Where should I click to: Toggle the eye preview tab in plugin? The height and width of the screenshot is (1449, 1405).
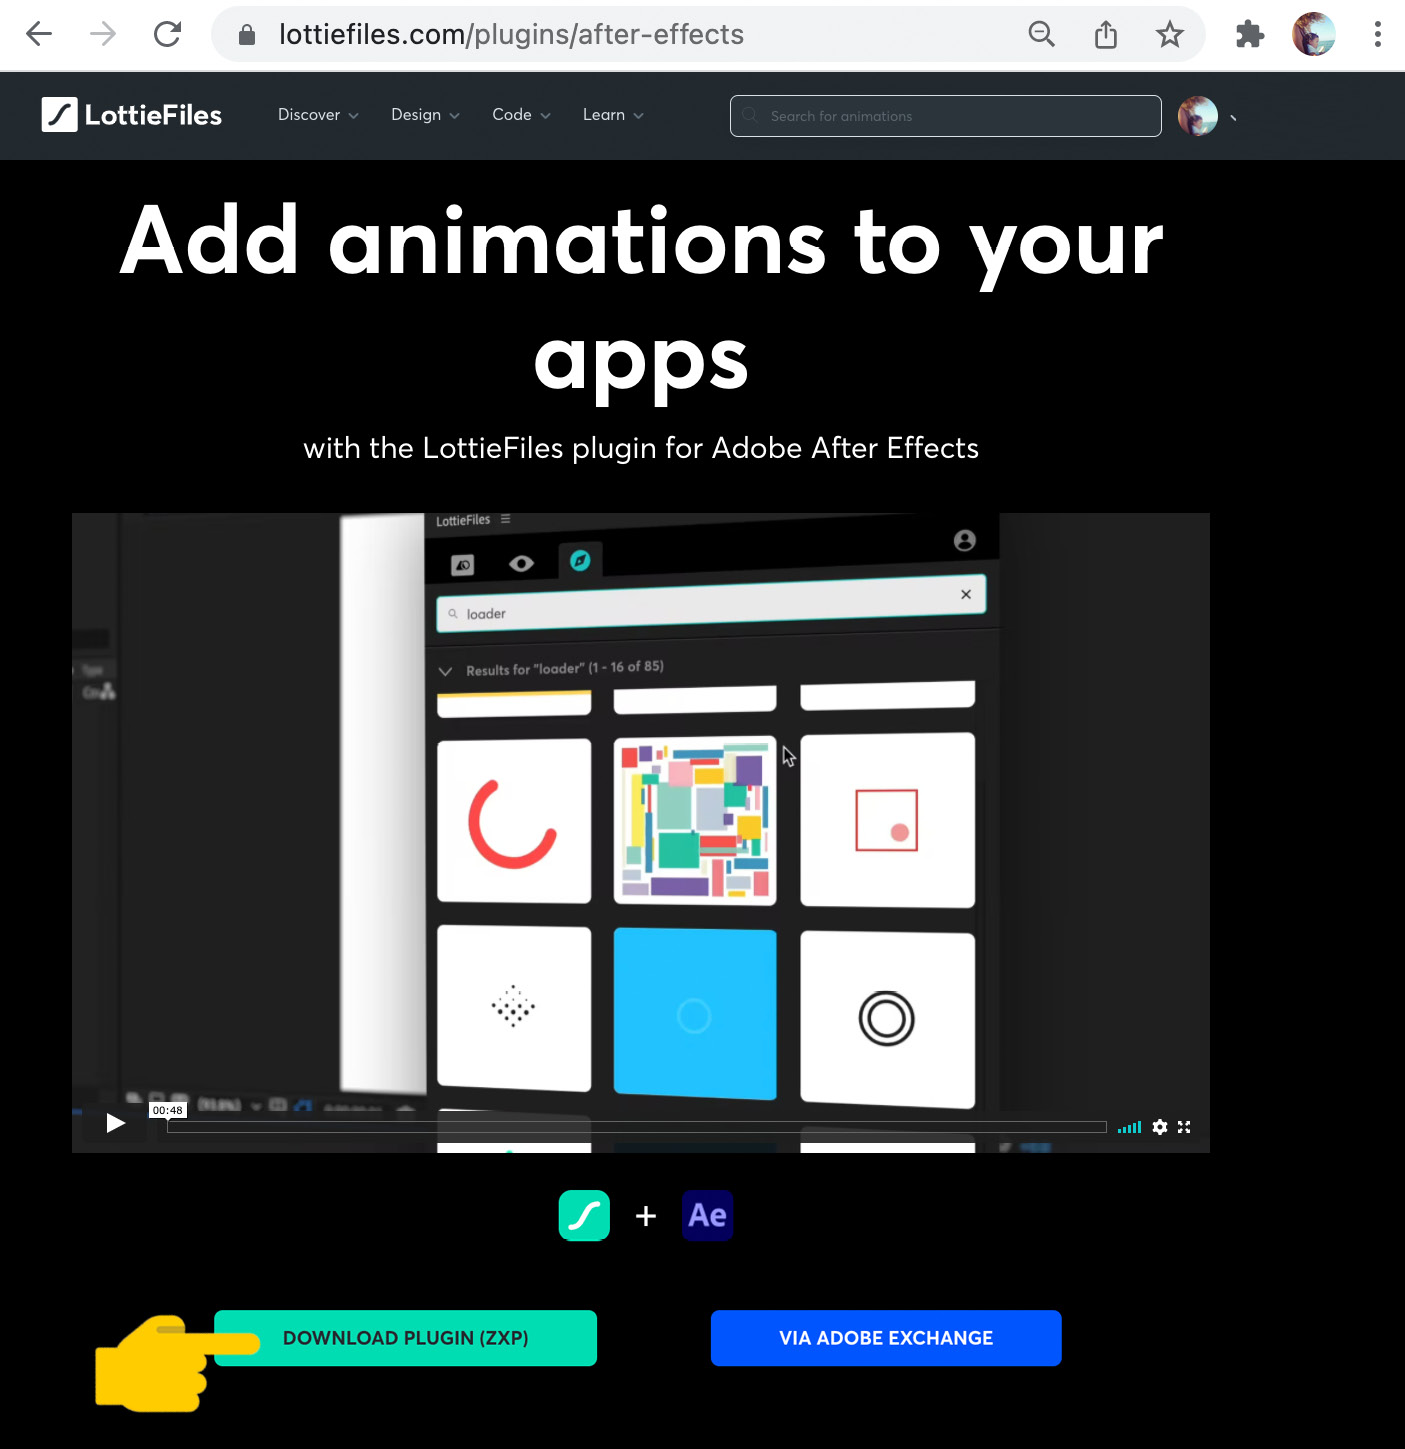point(521,563)
